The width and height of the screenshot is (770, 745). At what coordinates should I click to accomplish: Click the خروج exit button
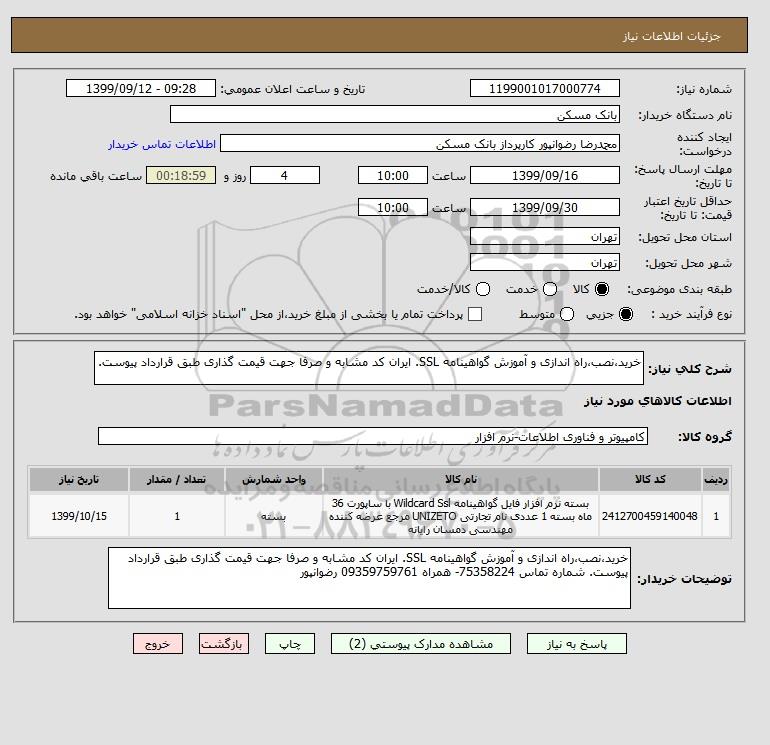158,644
